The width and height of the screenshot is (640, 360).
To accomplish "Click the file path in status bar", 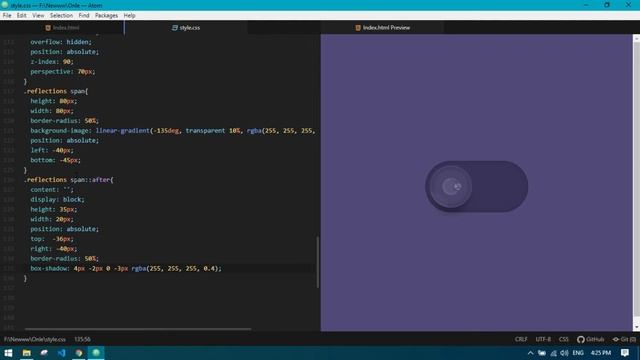I will [x=35, y=339].
